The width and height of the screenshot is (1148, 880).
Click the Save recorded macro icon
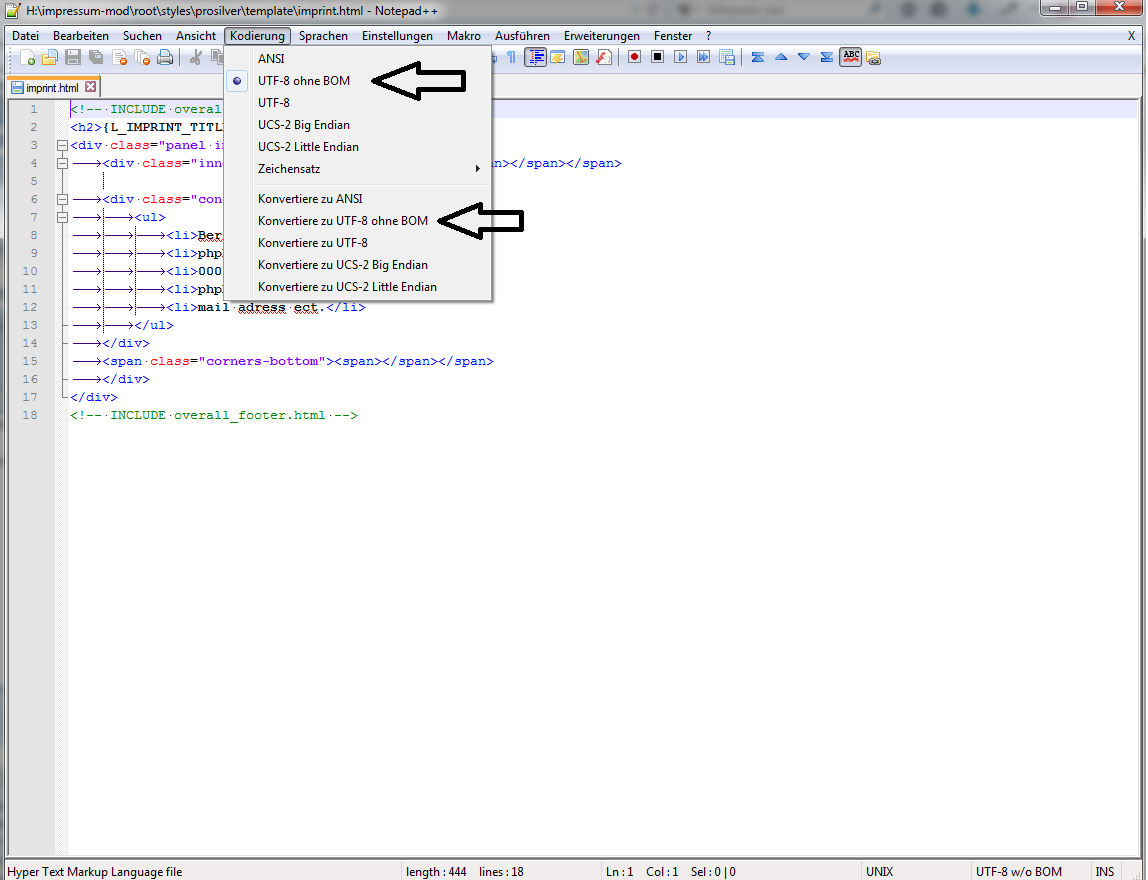pos(727,57)
